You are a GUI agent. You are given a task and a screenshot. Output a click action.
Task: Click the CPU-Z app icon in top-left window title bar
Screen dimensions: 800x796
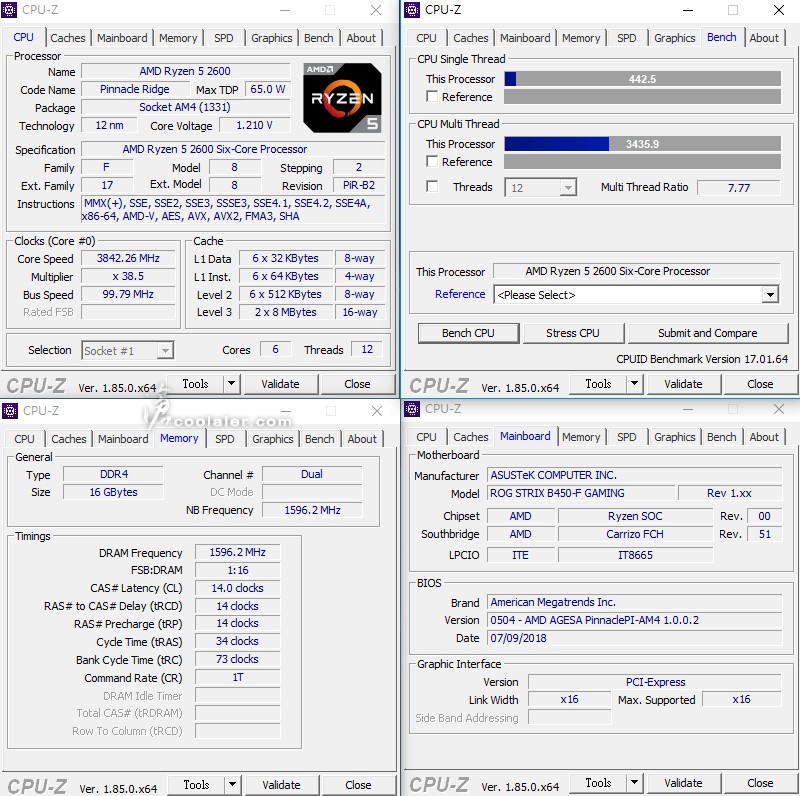pos(11,10)
